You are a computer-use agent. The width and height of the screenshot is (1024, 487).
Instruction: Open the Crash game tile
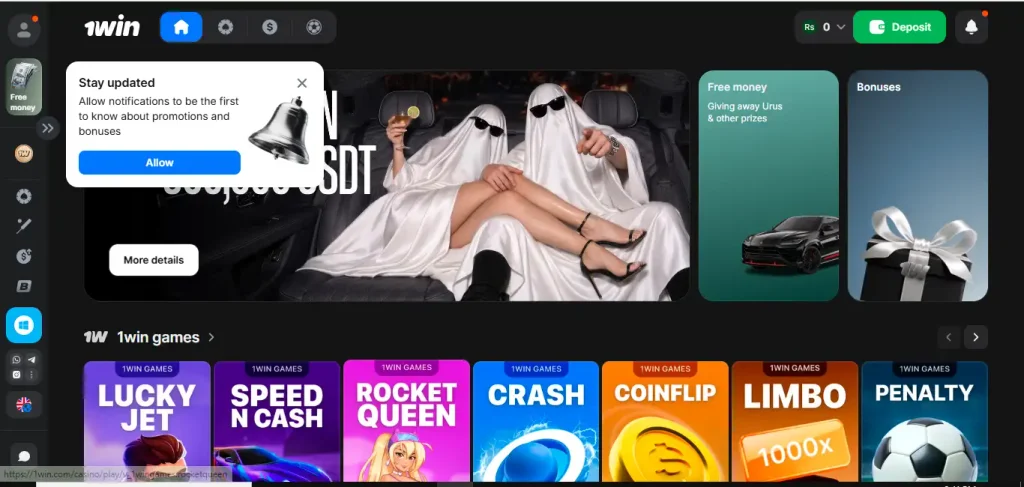pos(536,421)
